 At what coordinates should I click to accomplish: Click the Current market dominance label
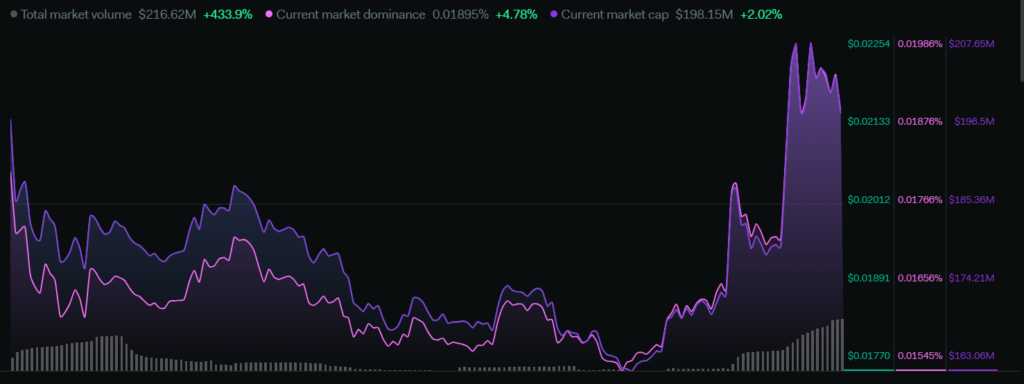(x=351, y=14)
